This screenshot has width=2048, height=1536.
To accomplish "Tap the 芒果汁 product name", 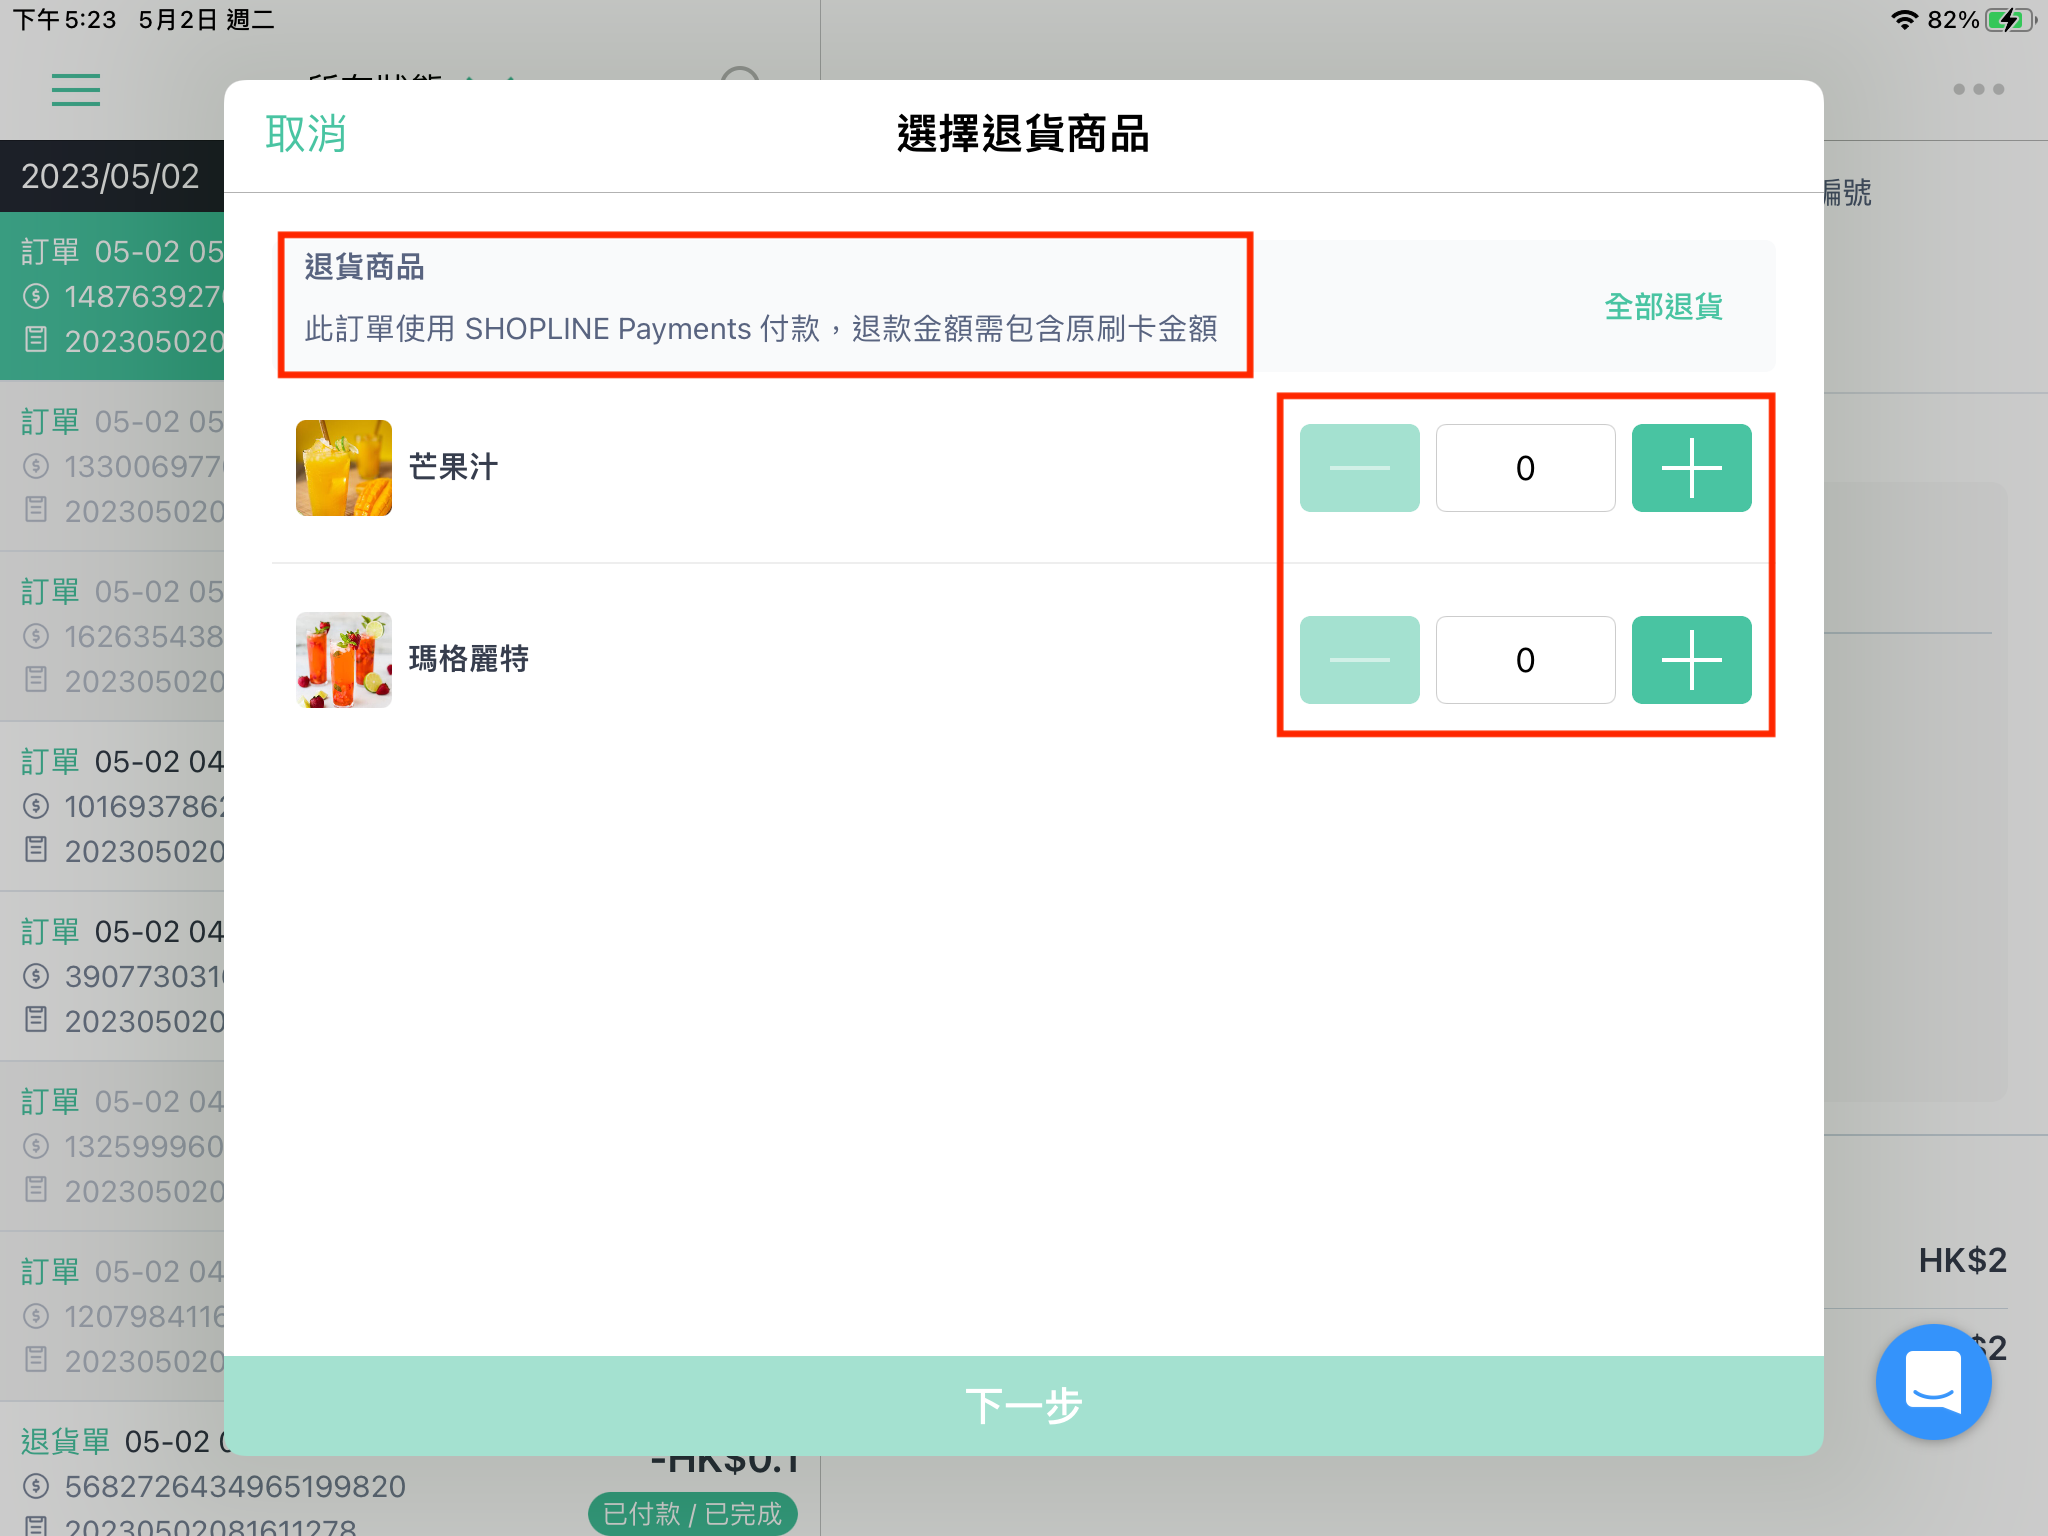I will pos(453,467).
